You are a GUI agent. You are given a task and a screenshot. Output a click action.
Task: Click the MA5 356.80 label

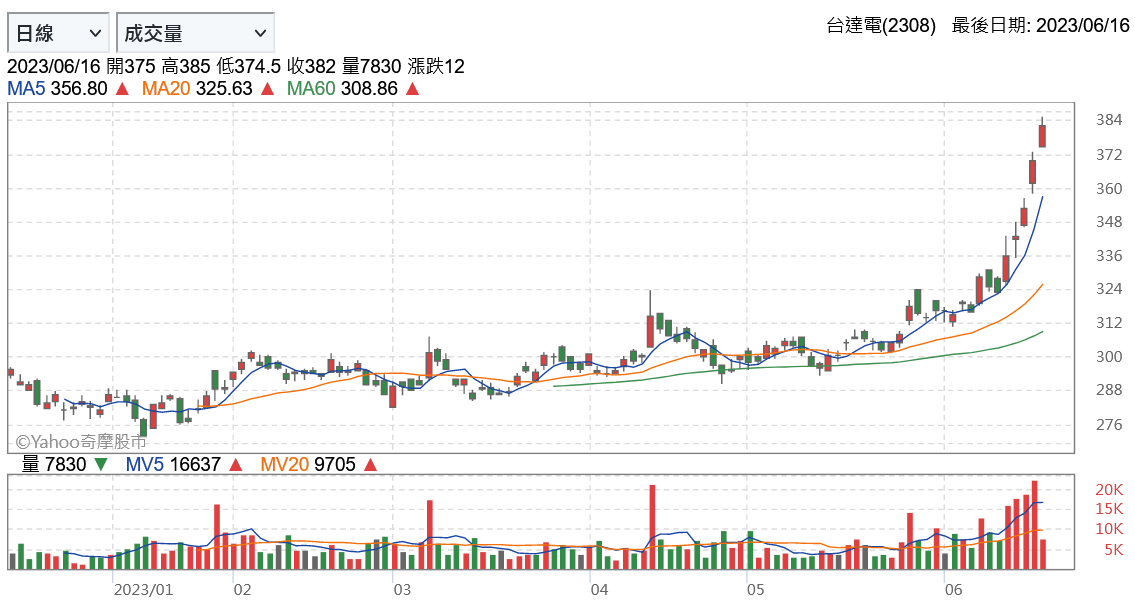57,89
